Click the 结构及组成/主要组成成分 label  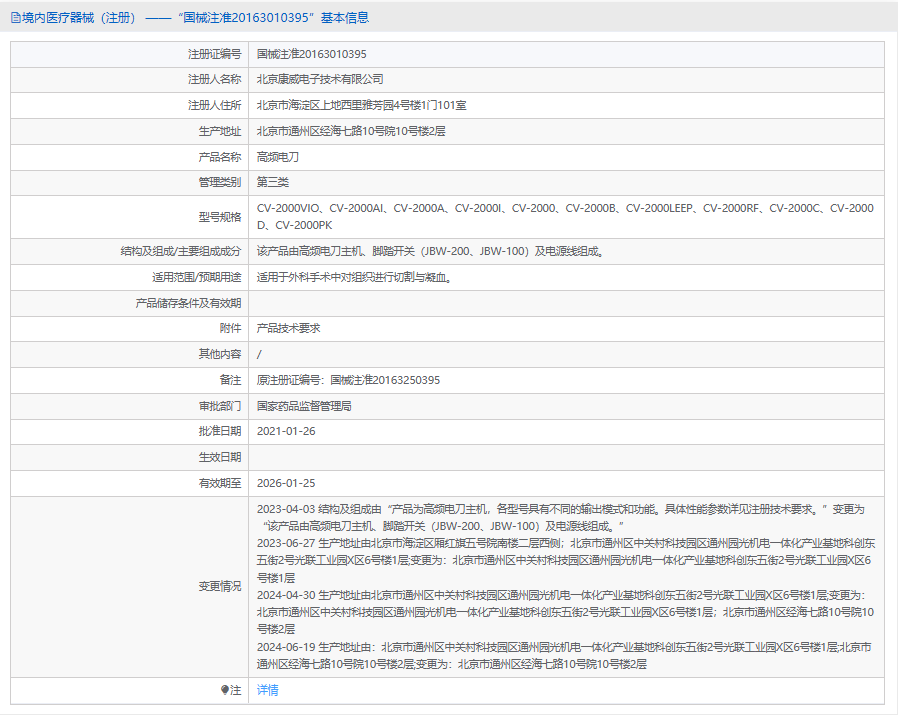(181, 252)
